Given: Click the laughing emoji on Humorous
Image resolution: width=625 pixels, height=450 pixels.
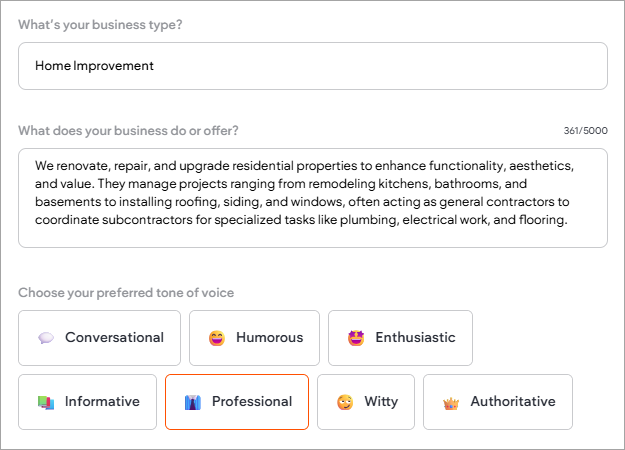Looking at the screenshot, I should click(x=217, y=338).
